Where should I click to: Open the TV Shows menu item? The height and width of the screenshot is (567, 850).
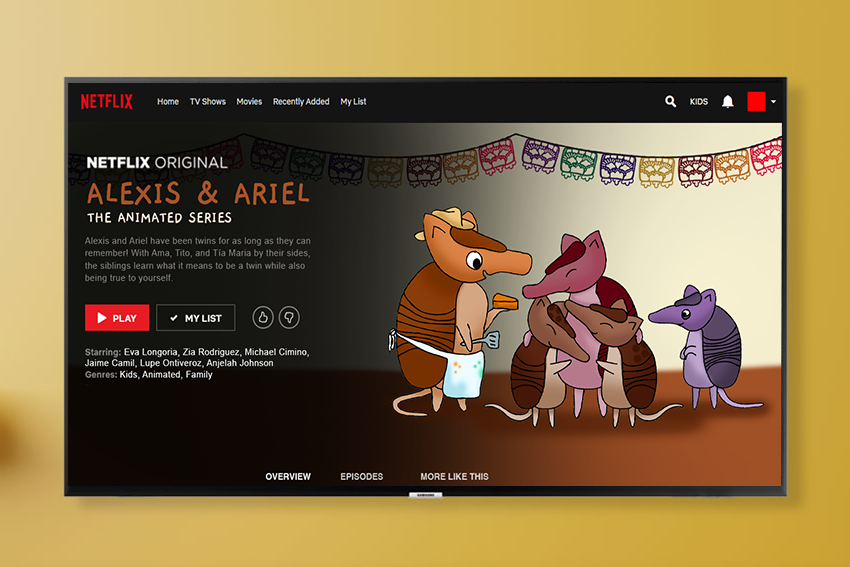[x=208, y=101]
